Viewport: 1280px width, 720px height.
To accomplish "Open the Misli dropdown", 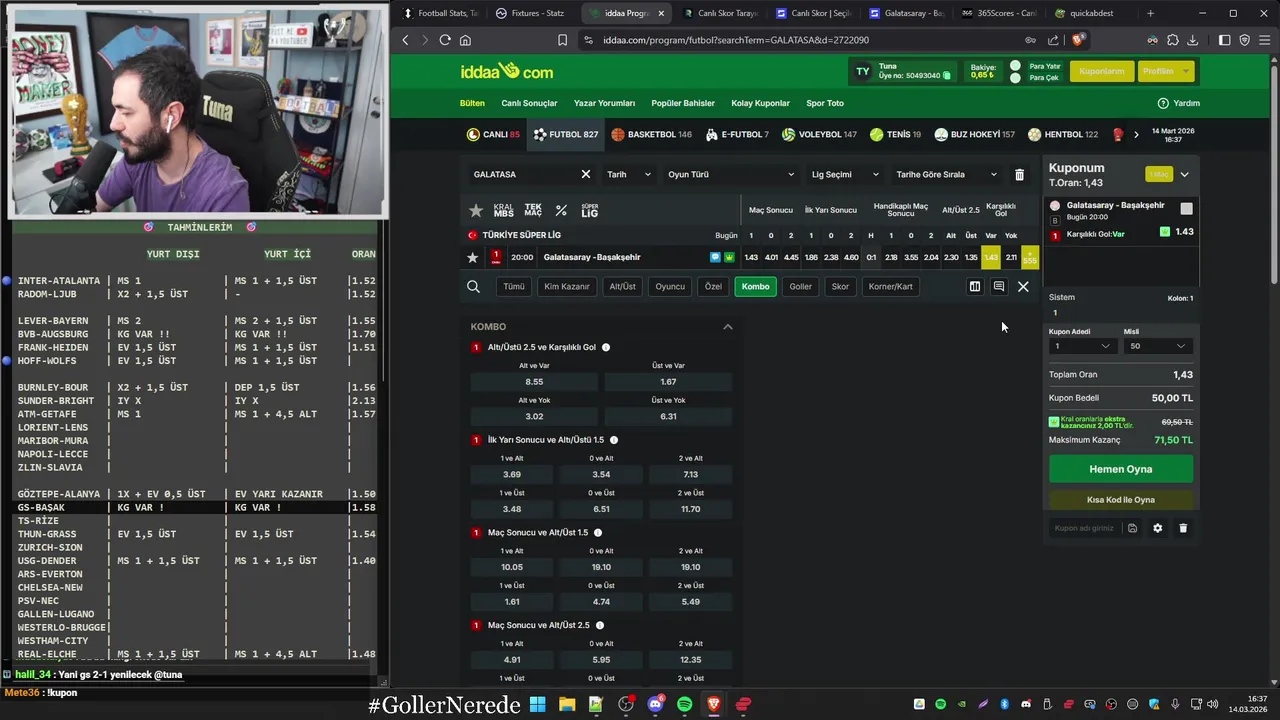I will pos(1158,346).
